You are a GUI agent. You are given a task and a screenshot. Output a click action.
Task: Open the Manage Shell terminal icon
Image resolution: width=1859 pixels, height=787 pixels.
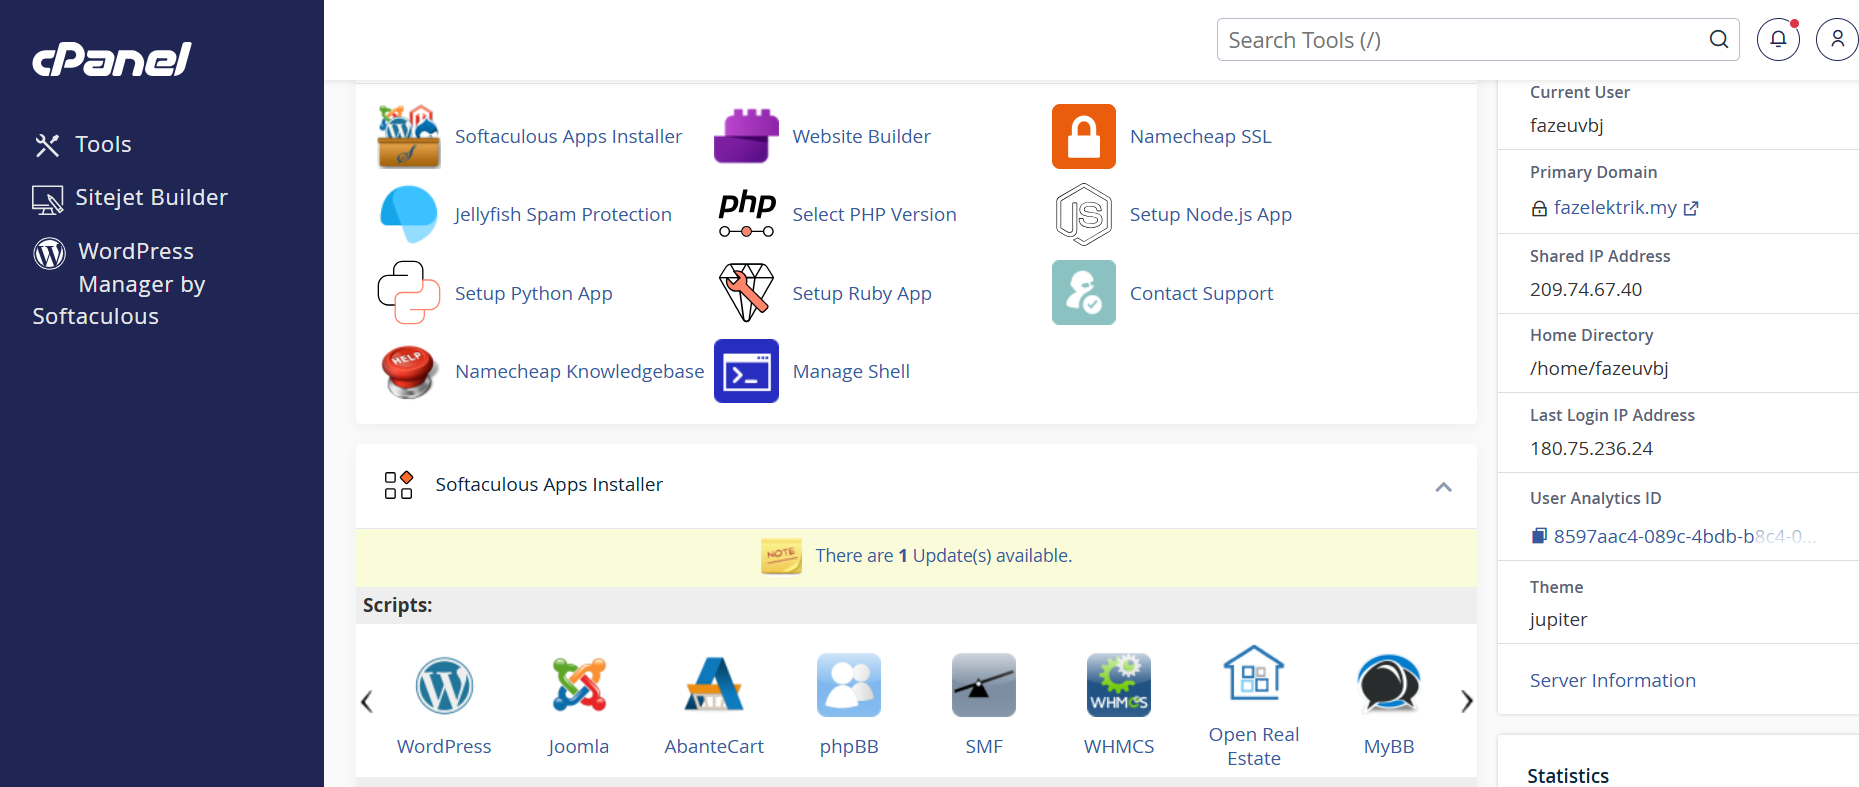pos(746,371)
